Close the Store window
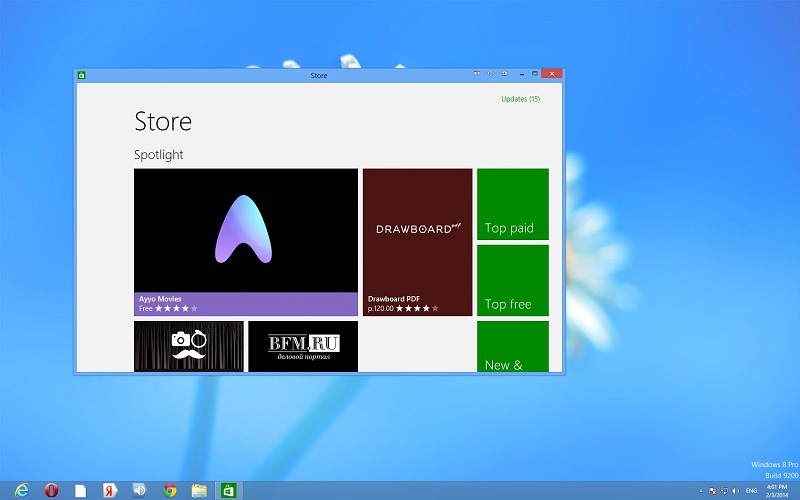 point(552,74)
